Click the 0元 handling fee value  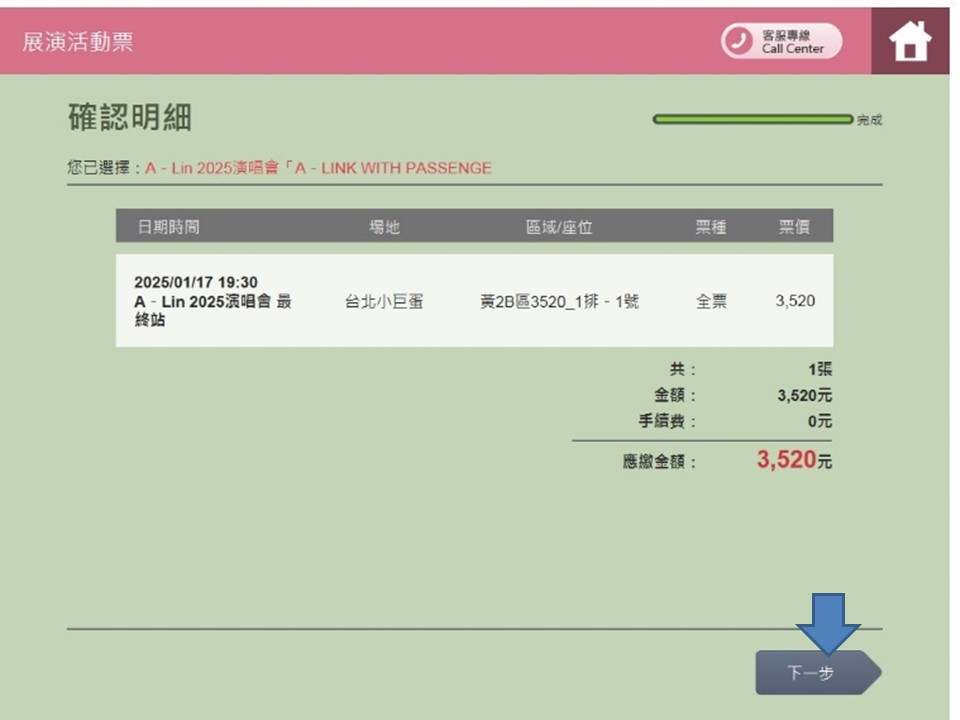tap(820, 421)
